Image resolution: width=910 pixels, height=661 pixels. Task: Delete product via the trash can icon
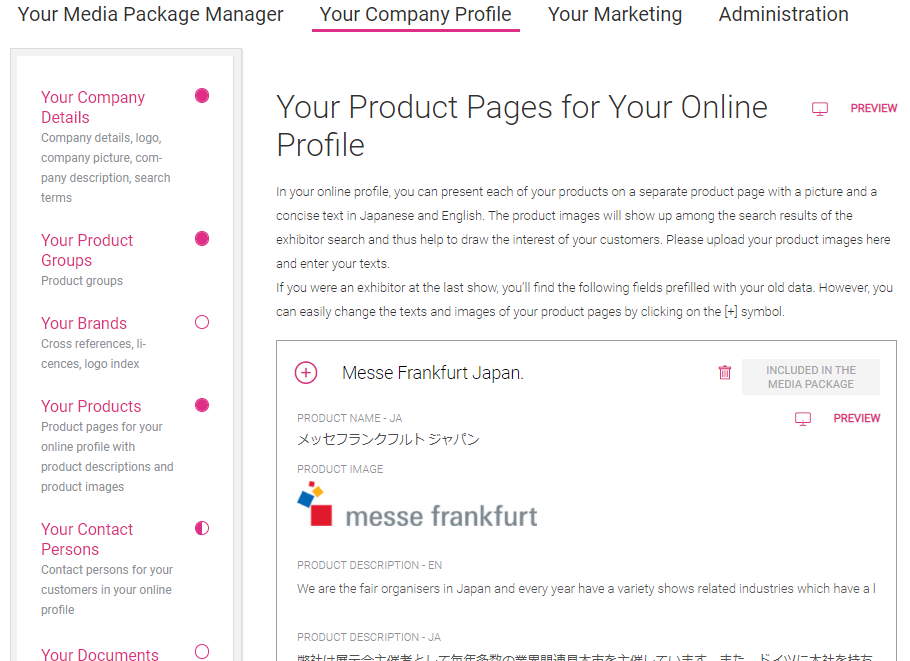[725, 373]
